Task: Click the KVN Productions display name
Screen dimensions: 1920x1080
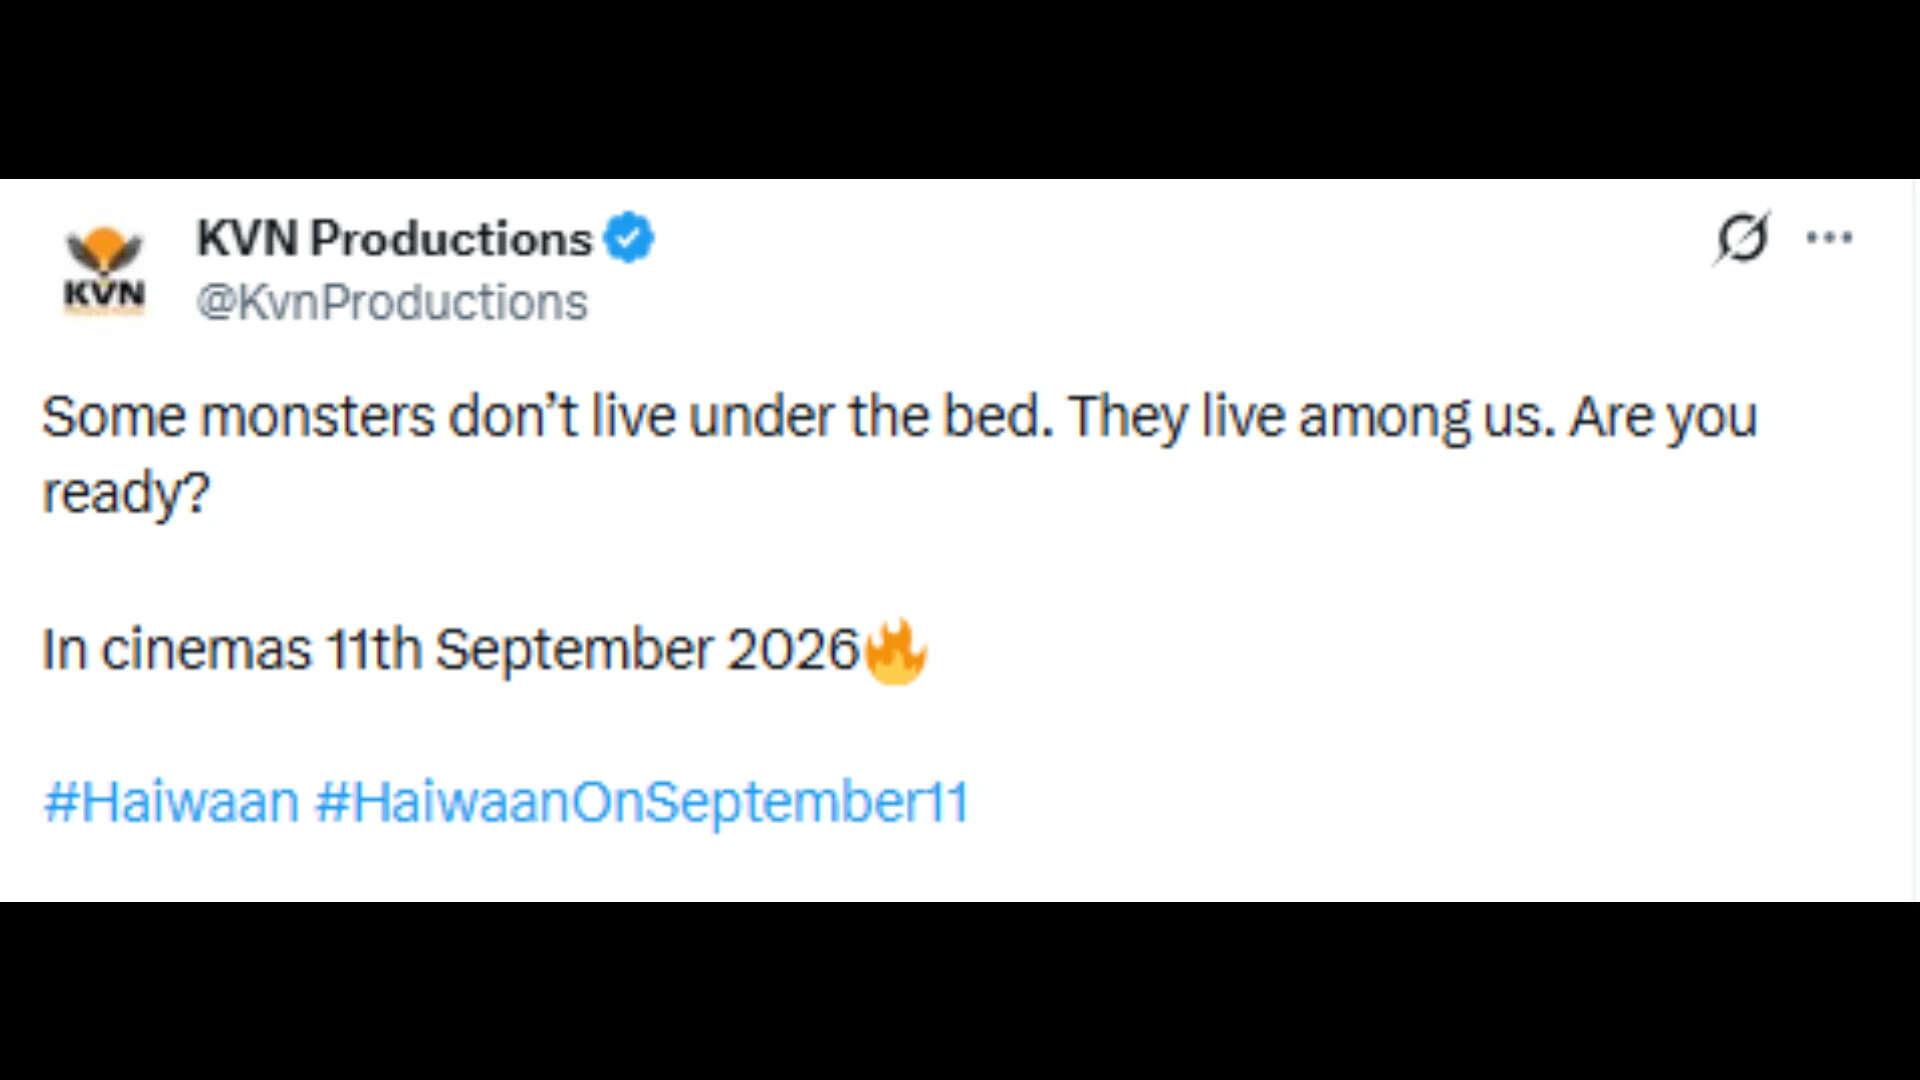Action: (395, 238)
